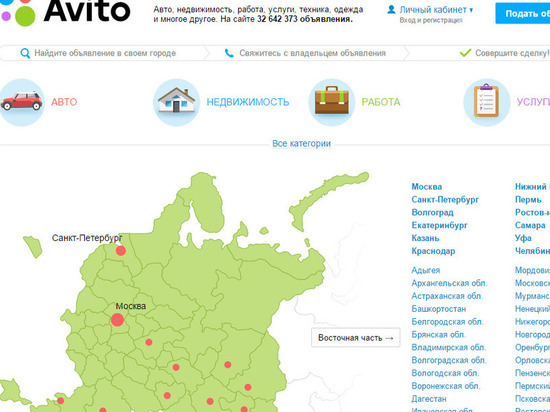The height and width of the screenshot is (412, 550).
Task: Click the magnifier search icon
Action: tap(25, 53)
